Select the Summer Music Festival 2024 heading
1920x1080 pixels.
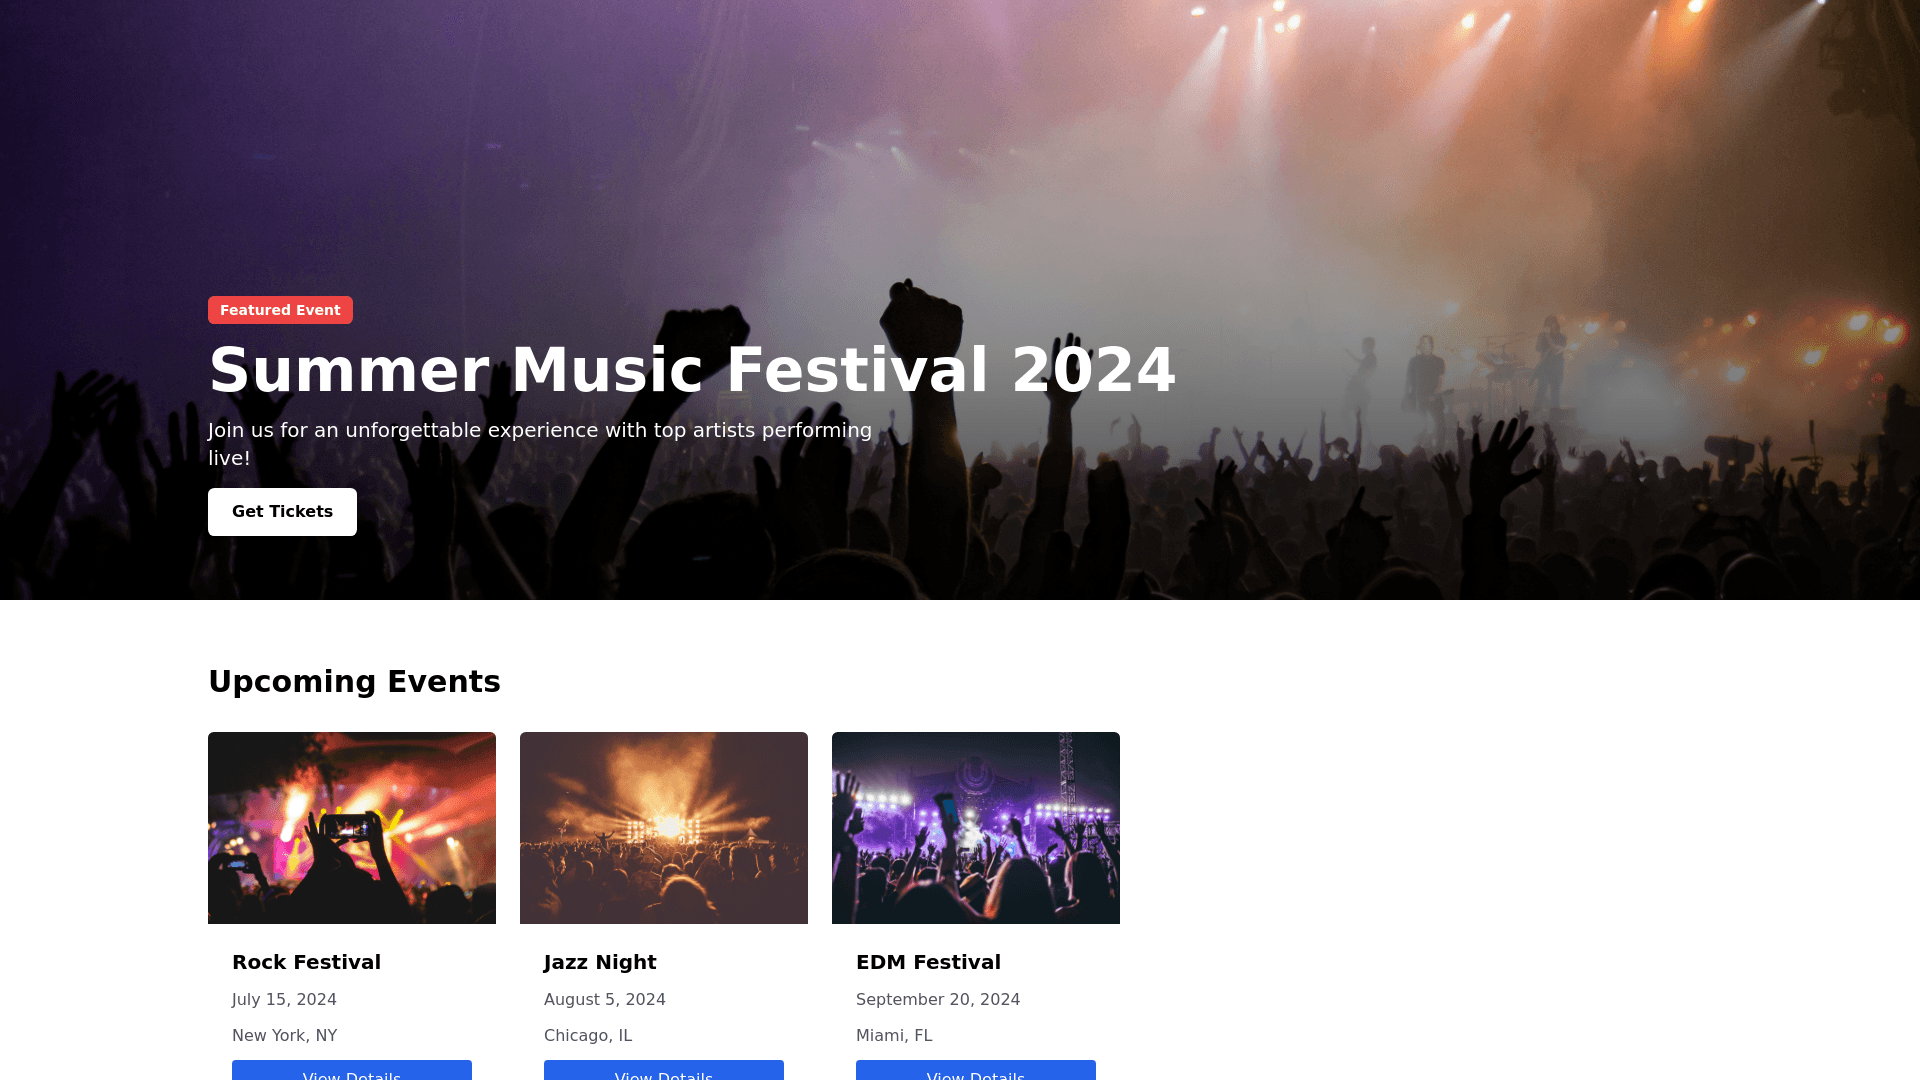coord(692,370)
